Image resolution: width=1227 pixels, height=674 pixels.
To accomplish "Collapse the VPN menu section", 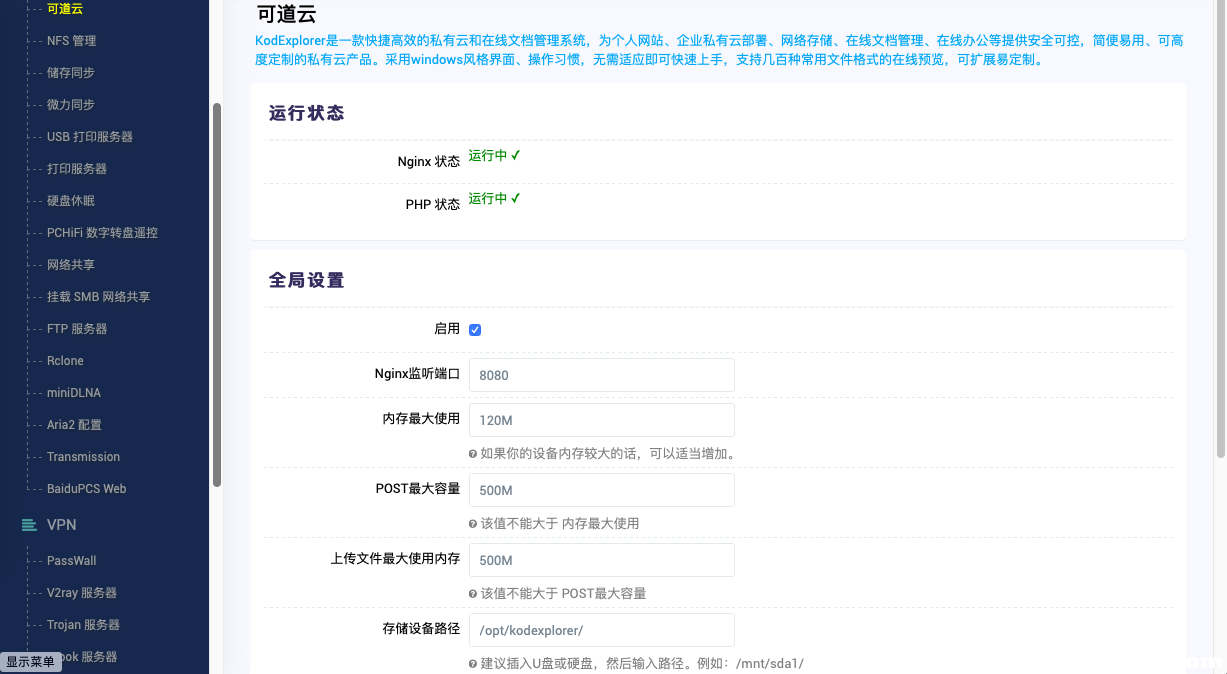I will (x=61, y=525).
